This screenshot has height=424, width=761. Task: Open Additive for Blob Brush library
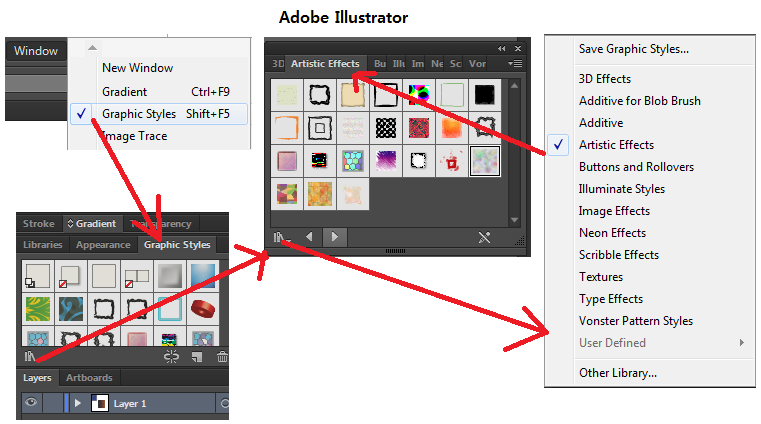(640, 101)
